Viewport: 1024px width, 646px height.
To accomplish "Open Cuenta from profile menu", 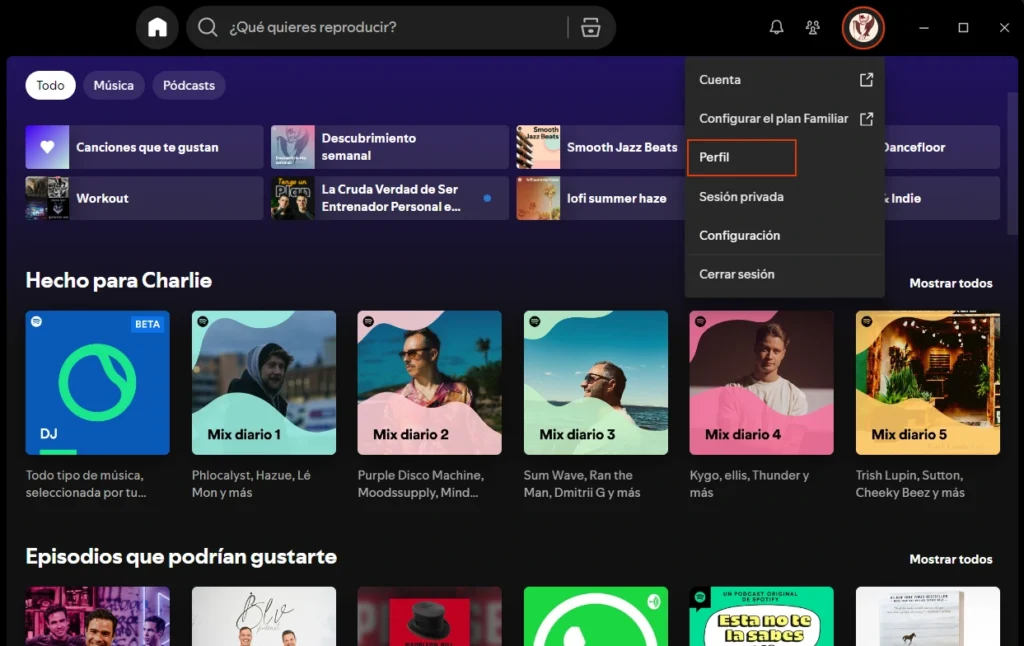I will coord(785,80).
